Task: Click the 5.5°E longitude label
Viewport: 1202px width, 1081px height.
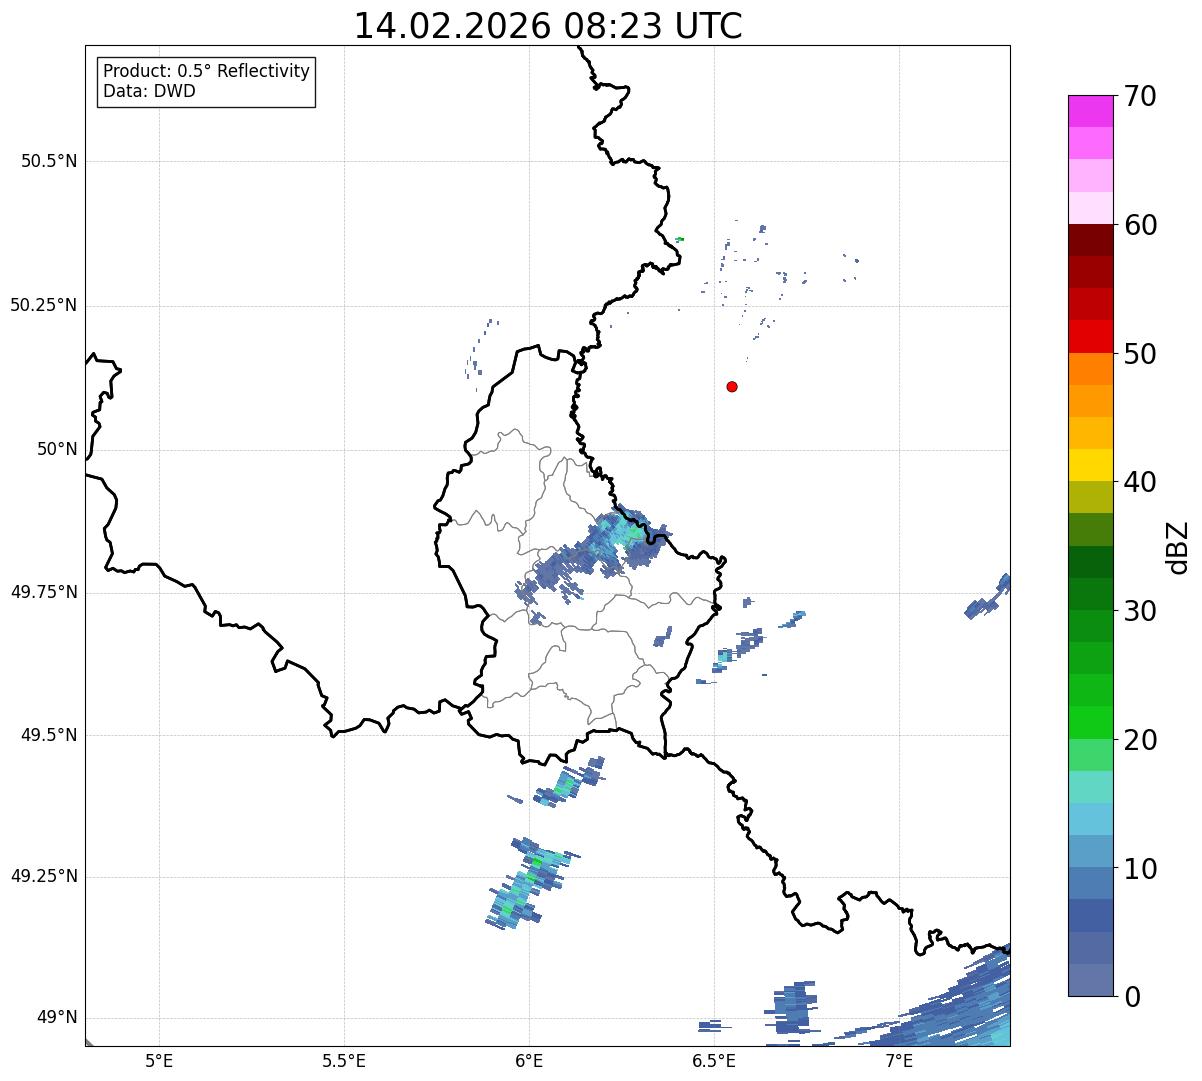Action: click(344, 1060)
